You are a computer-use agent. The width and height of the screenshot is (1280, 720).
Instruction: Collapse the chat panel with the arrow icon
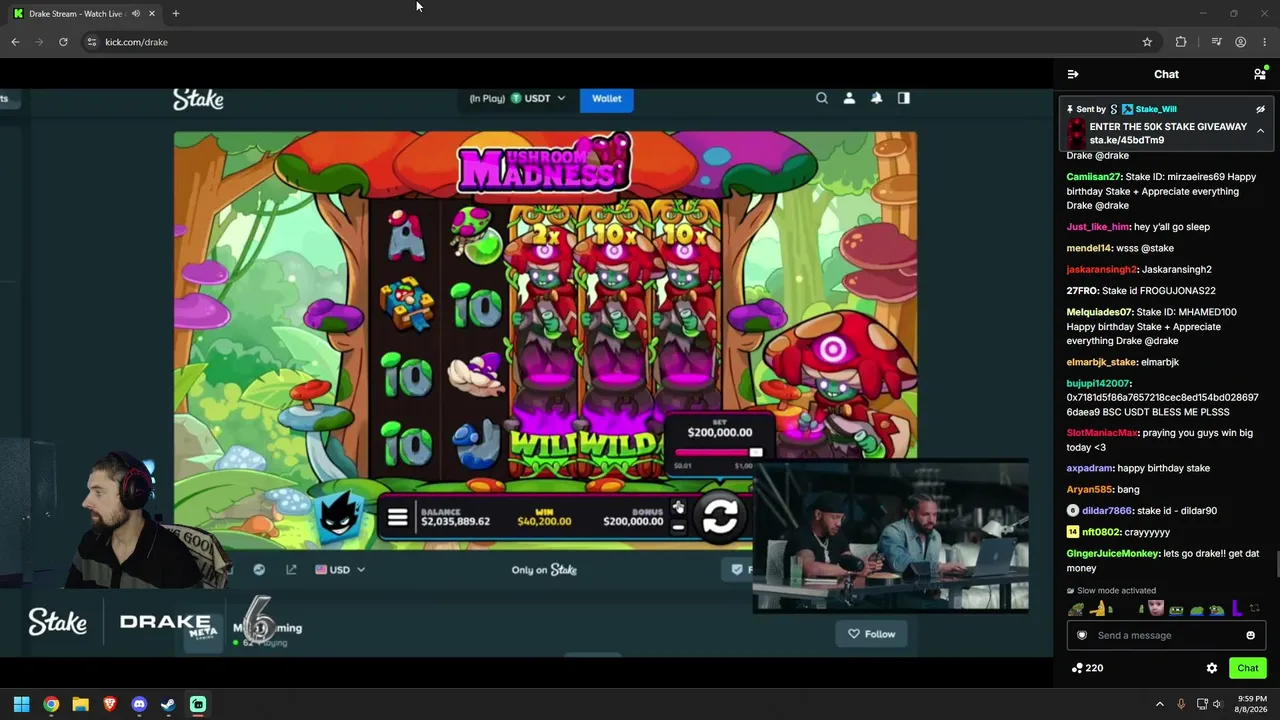(x=1073, y=74)
